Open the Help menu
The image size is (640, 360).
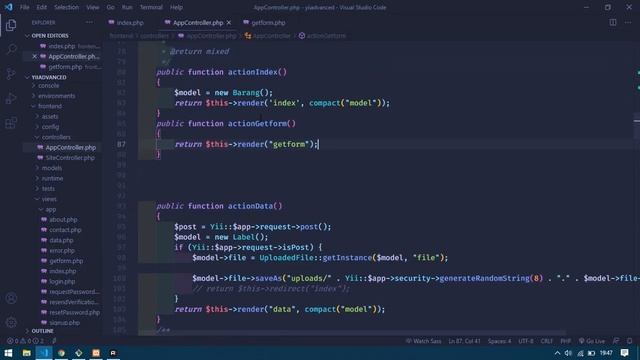click(176, 7)
